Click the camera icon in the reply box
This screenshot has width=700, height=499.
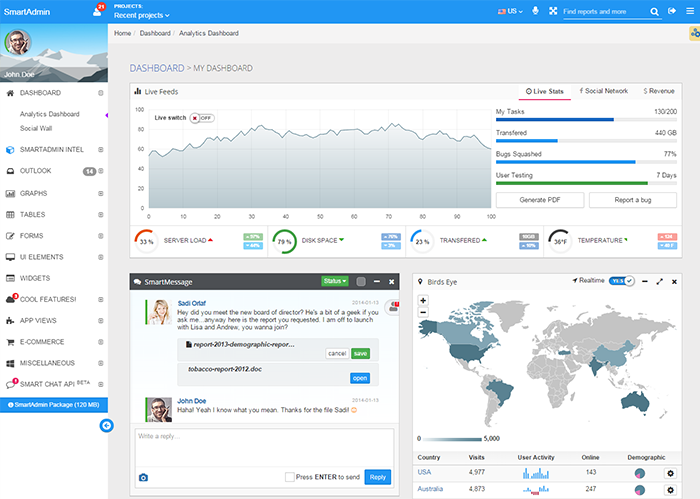(x=143, y=477)
